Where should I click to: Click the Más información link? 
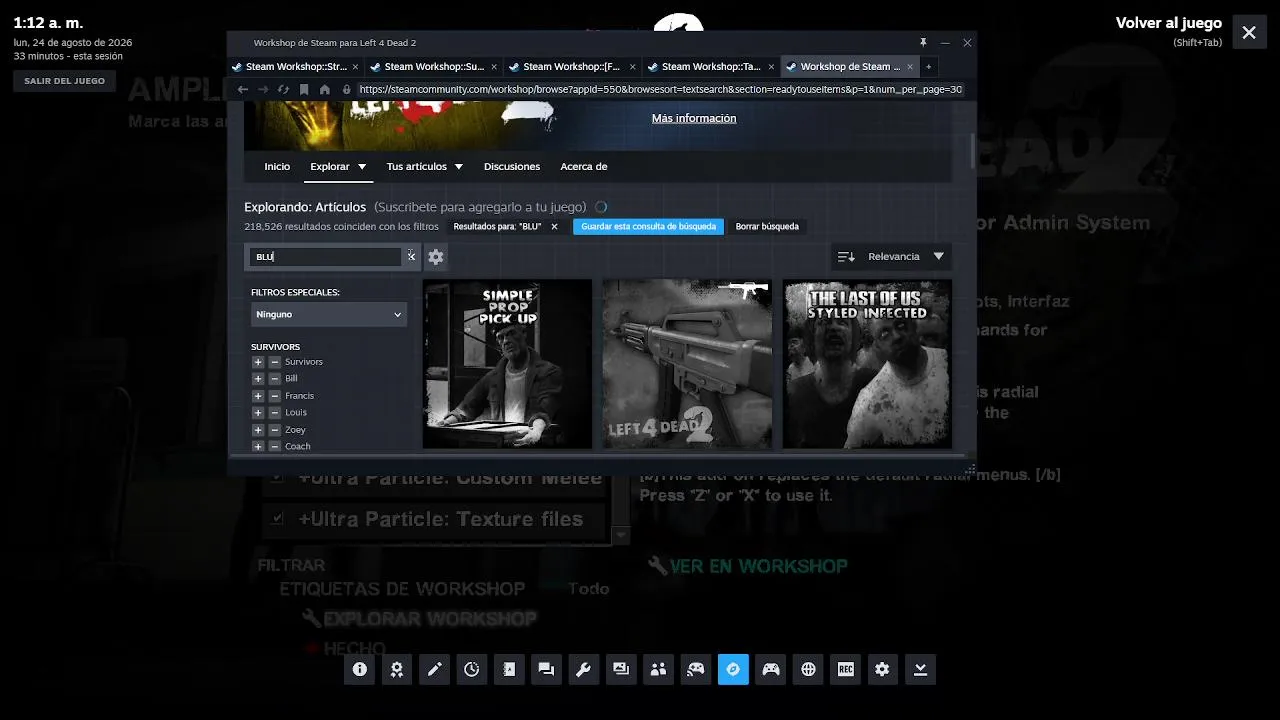tap(694, 118)
